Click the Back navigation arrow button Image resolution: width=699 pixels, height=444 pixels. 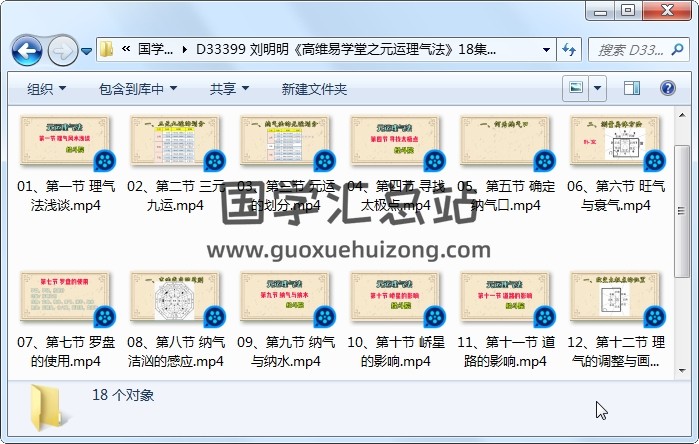(x=27, y=51)
